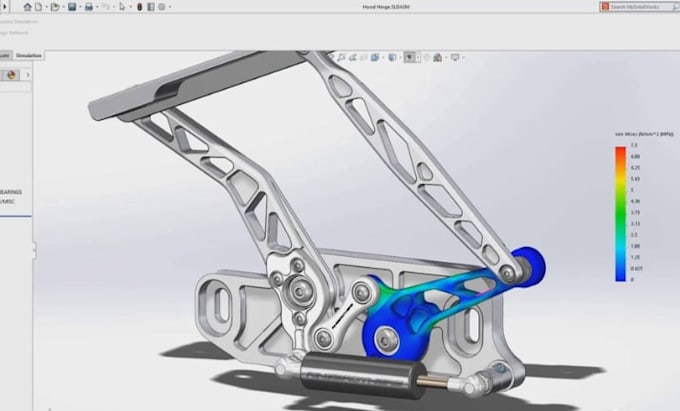The image size is (680, 411).
Task: Expand dropdown arrow next to Print icon
Action: [x=97, y=7]
